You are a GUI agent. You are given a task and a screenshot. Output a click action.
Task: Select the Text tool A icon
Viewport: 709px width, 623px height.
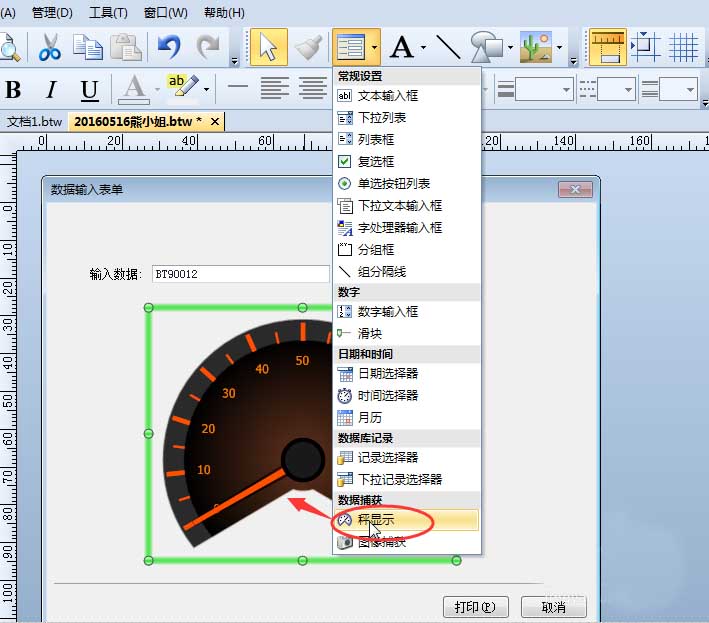402,47
